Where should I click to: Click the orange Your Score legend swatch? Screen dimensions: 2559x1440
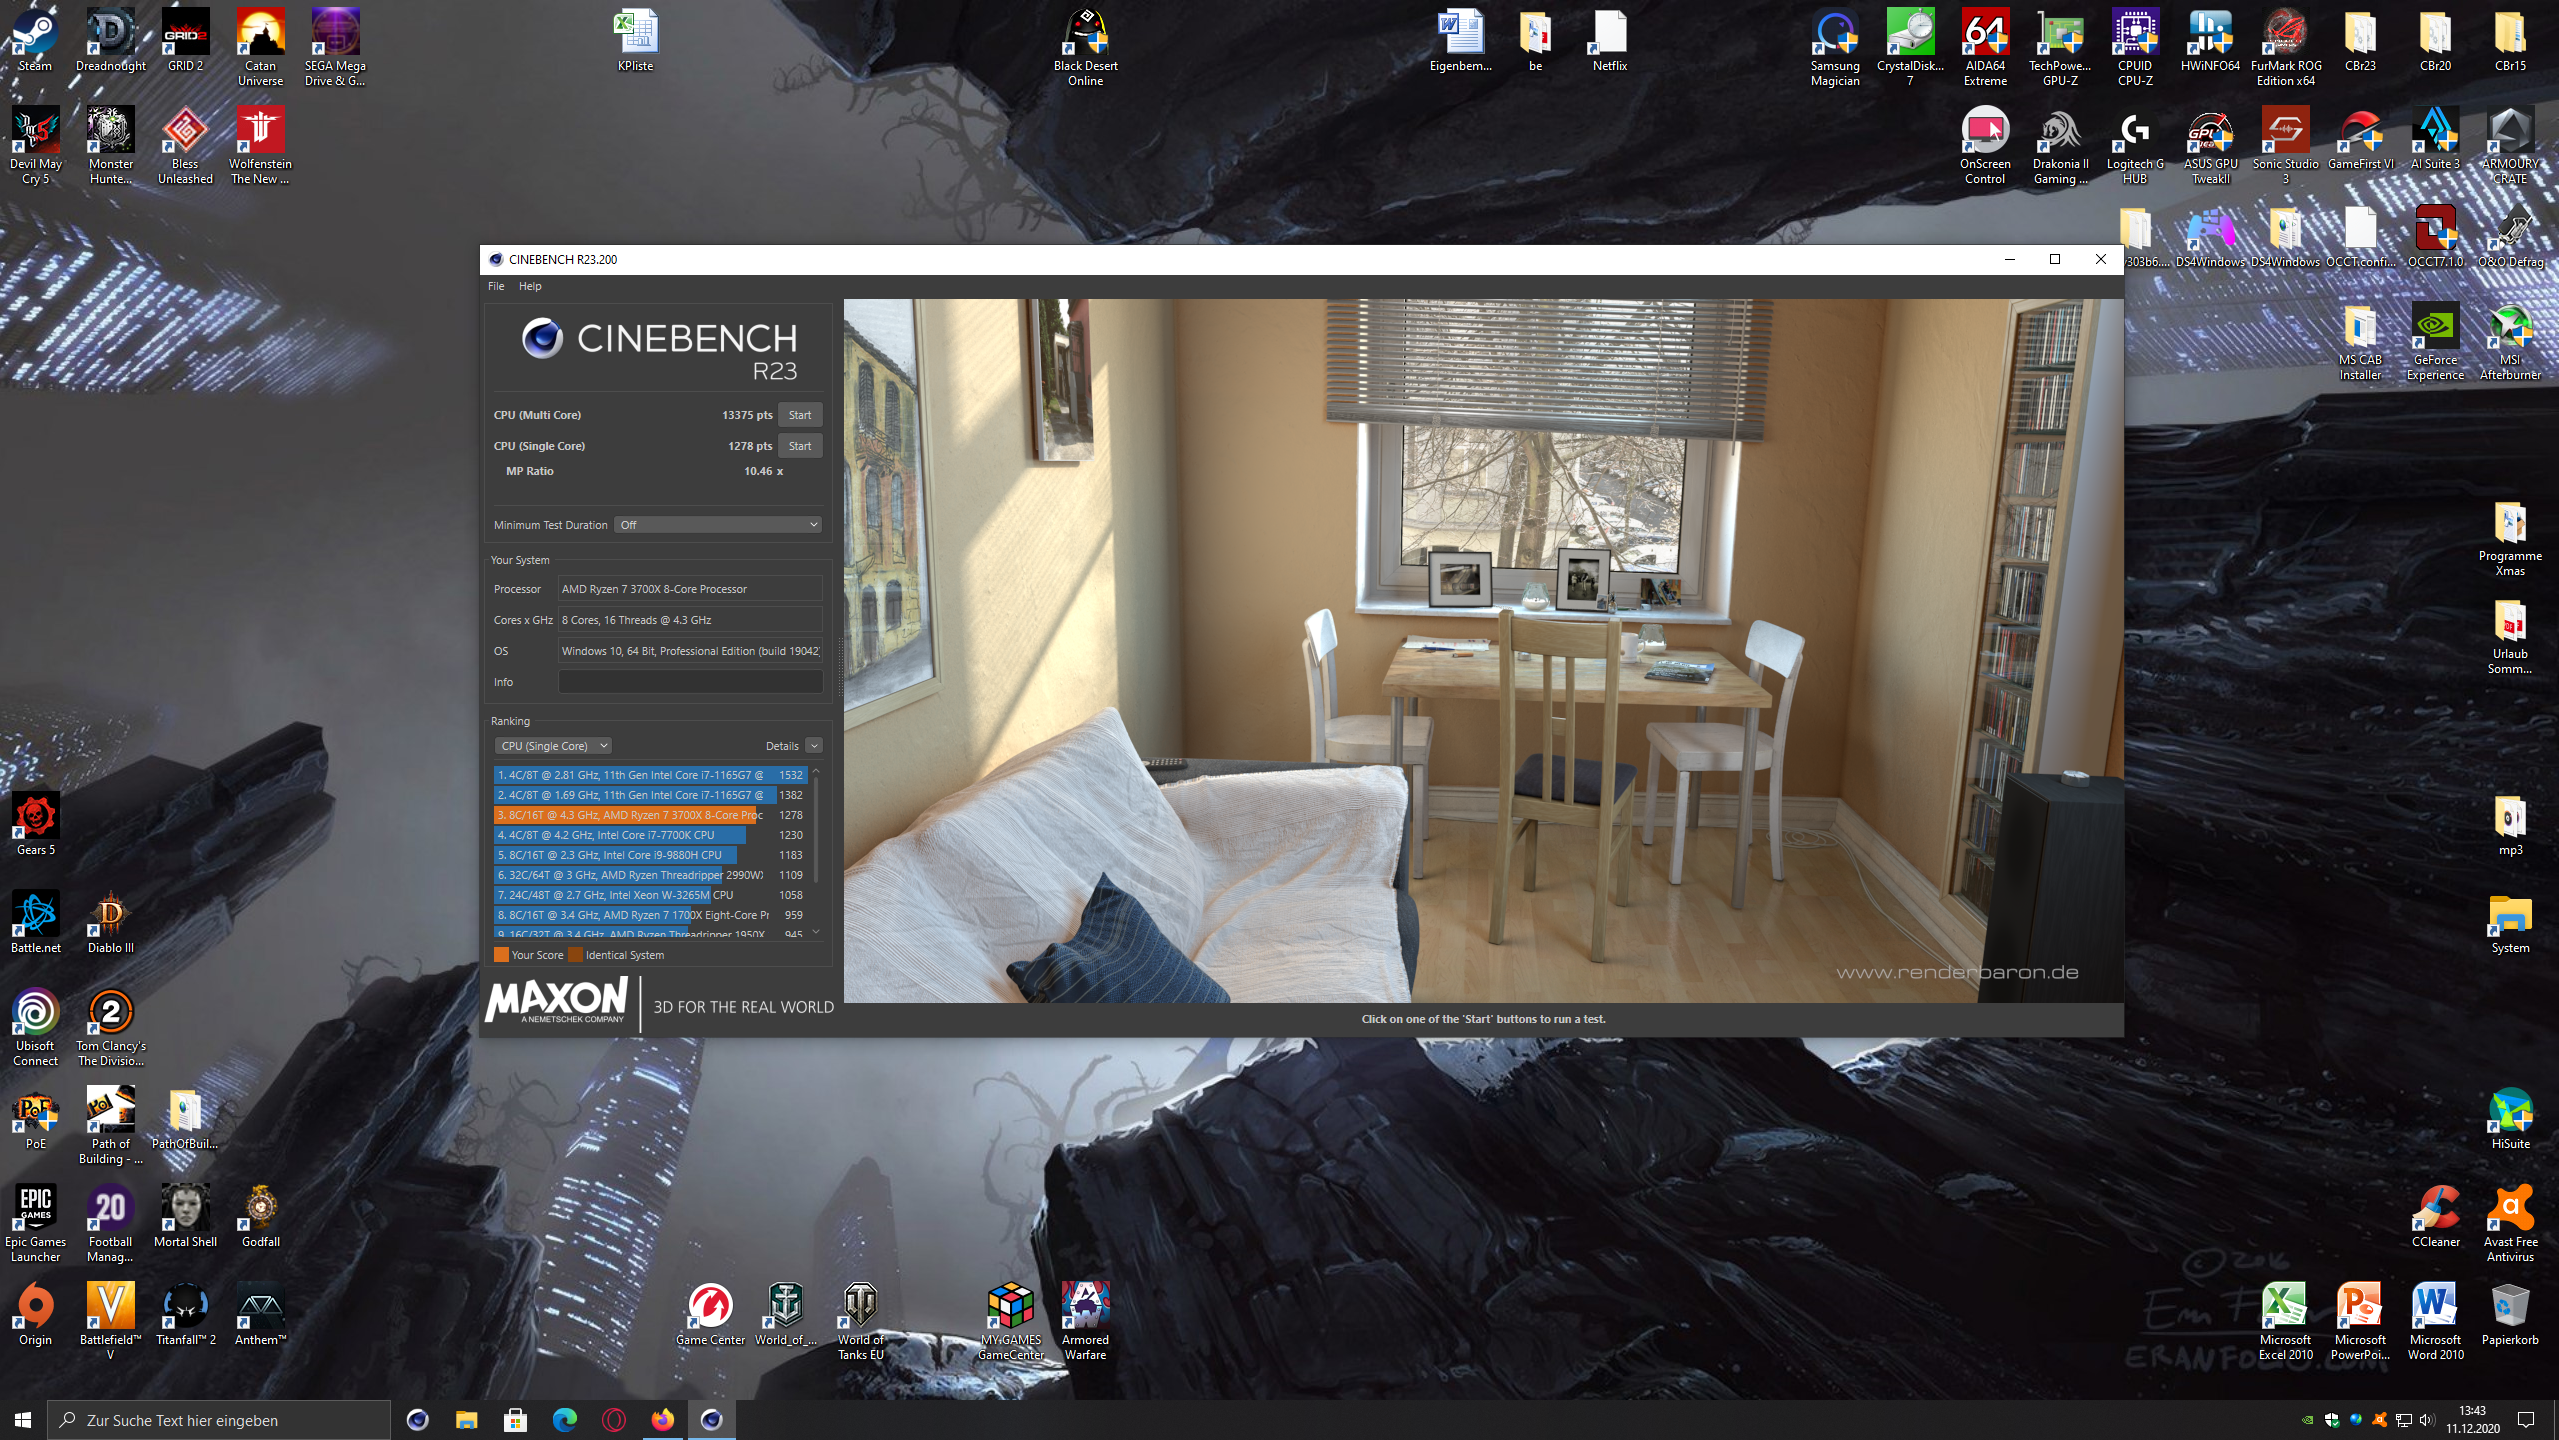(502, 955)
